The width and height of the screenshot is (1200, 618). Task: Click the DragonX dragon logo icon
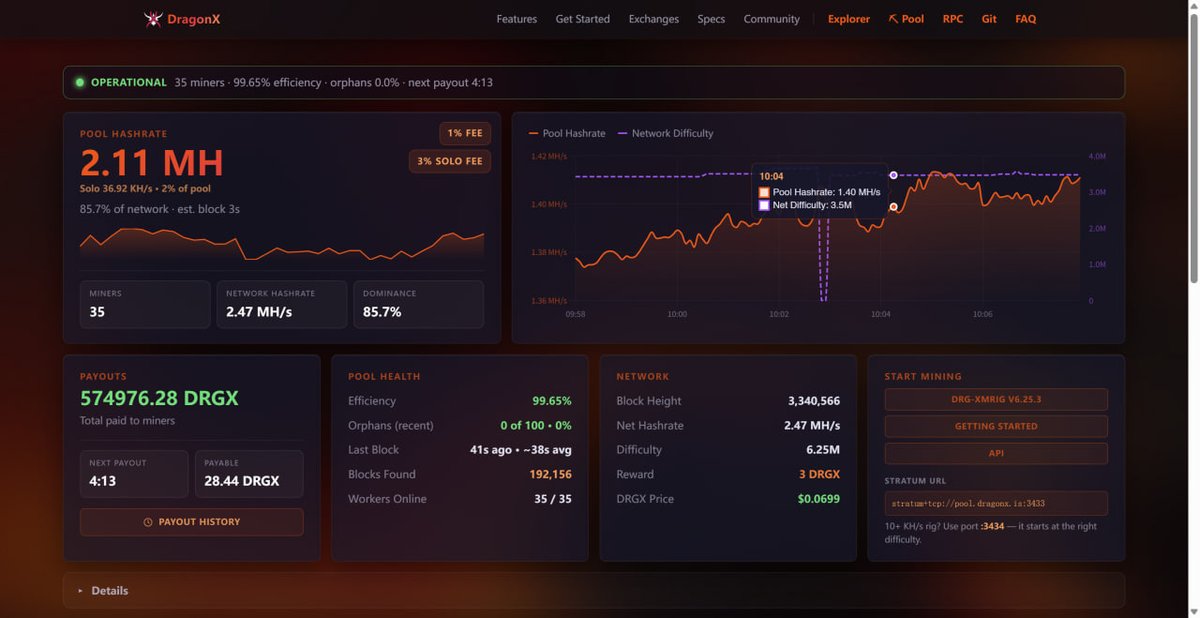pos(153,19)
